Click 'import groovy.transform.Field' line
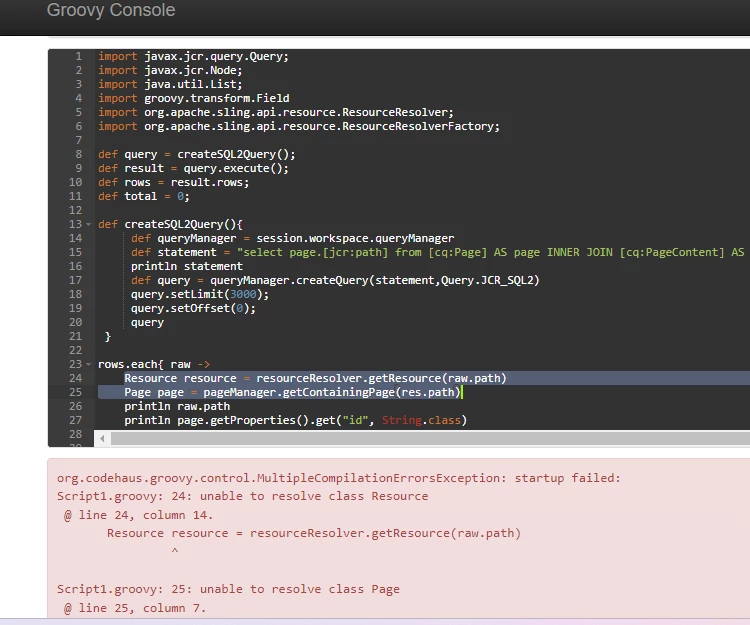Image resolution: width=750 pixels, height=625 pixels. pos(194,99)
